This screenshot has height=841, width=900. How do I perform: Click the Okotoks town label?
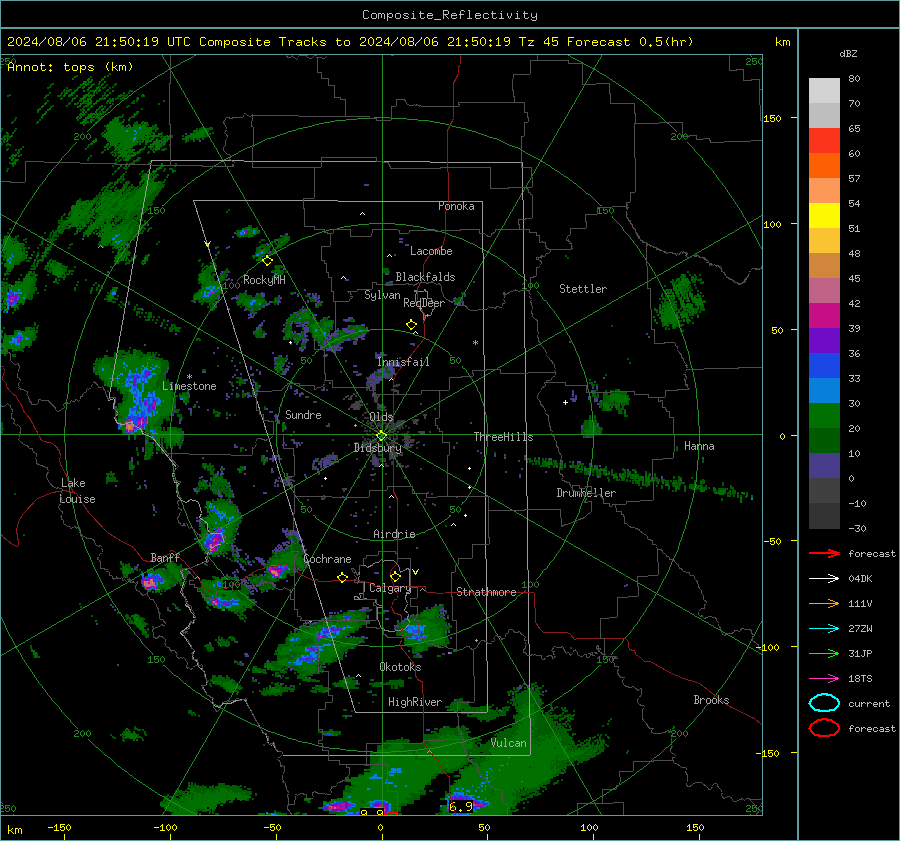click(400, 667)
